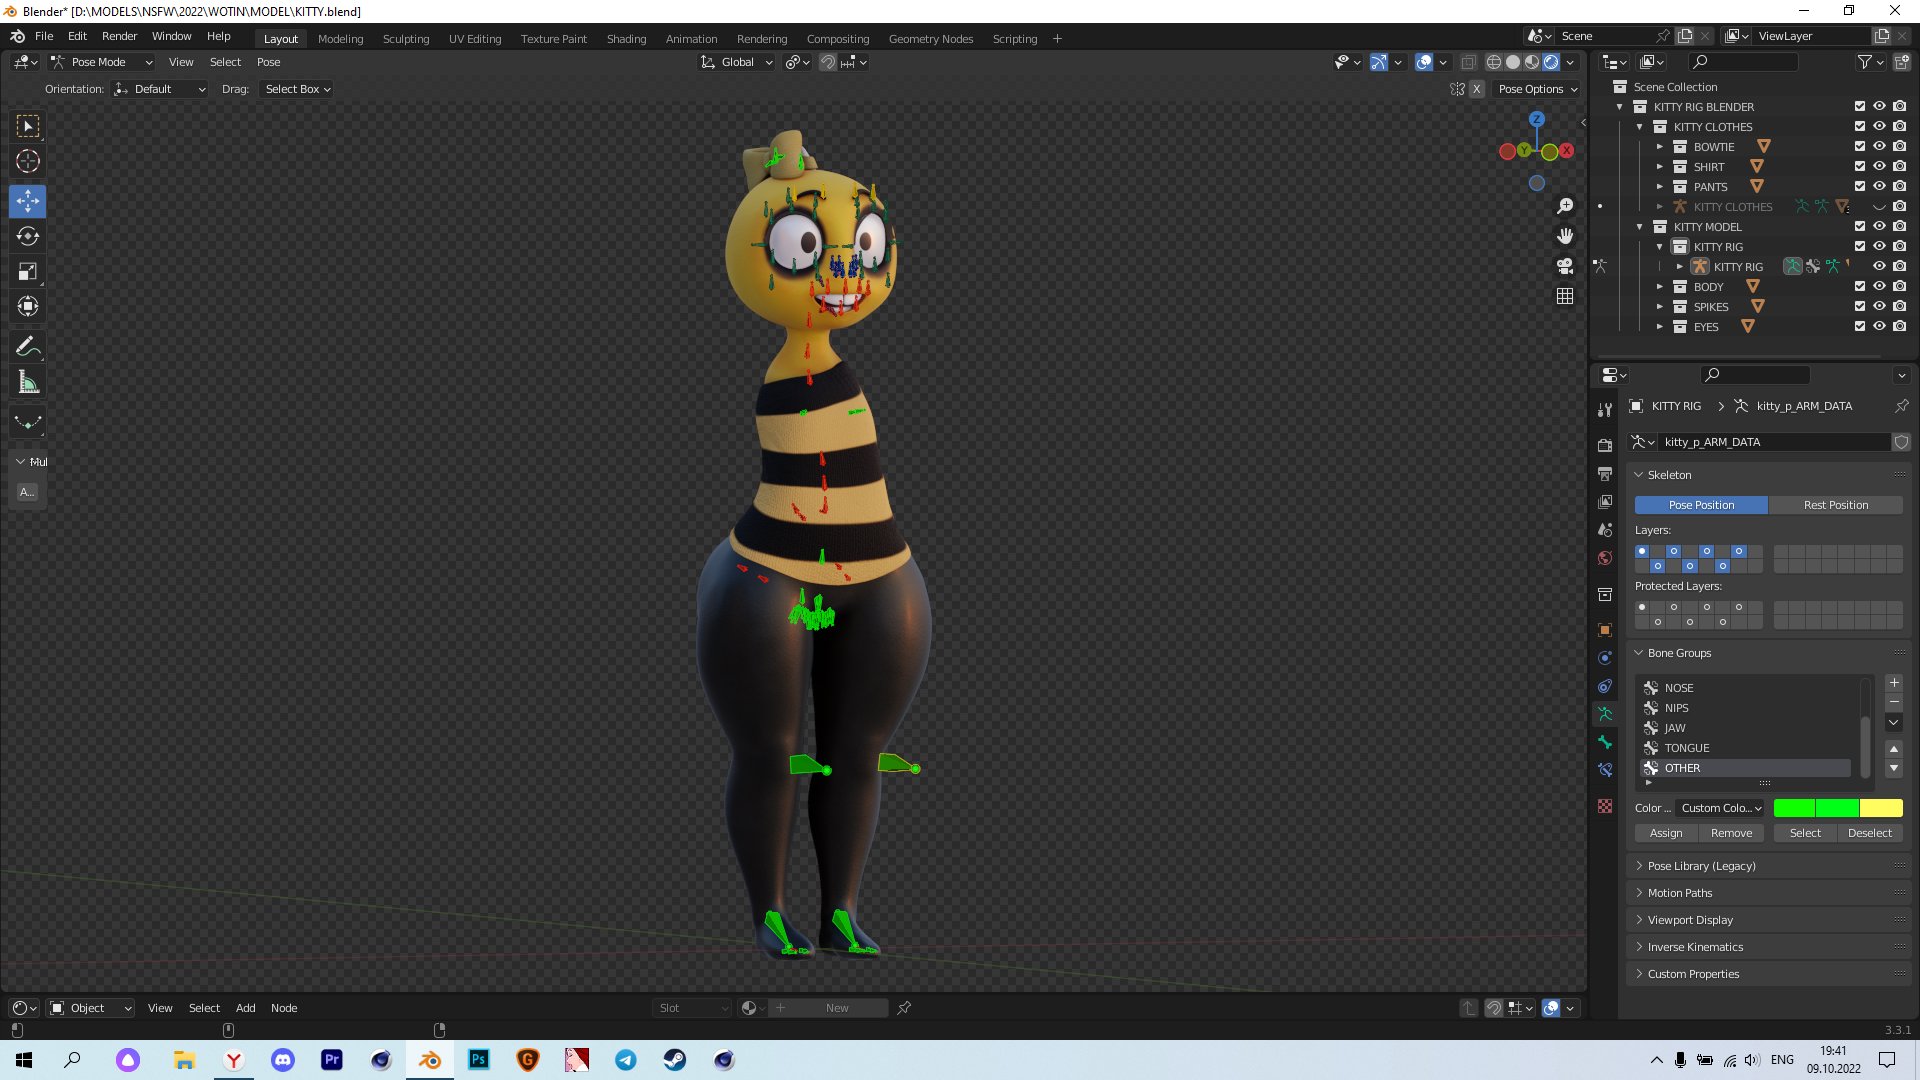This screenshot has height=1080, width=1920.
Task: Activate the Annotate pencil tool
Action: click(28, 347)
